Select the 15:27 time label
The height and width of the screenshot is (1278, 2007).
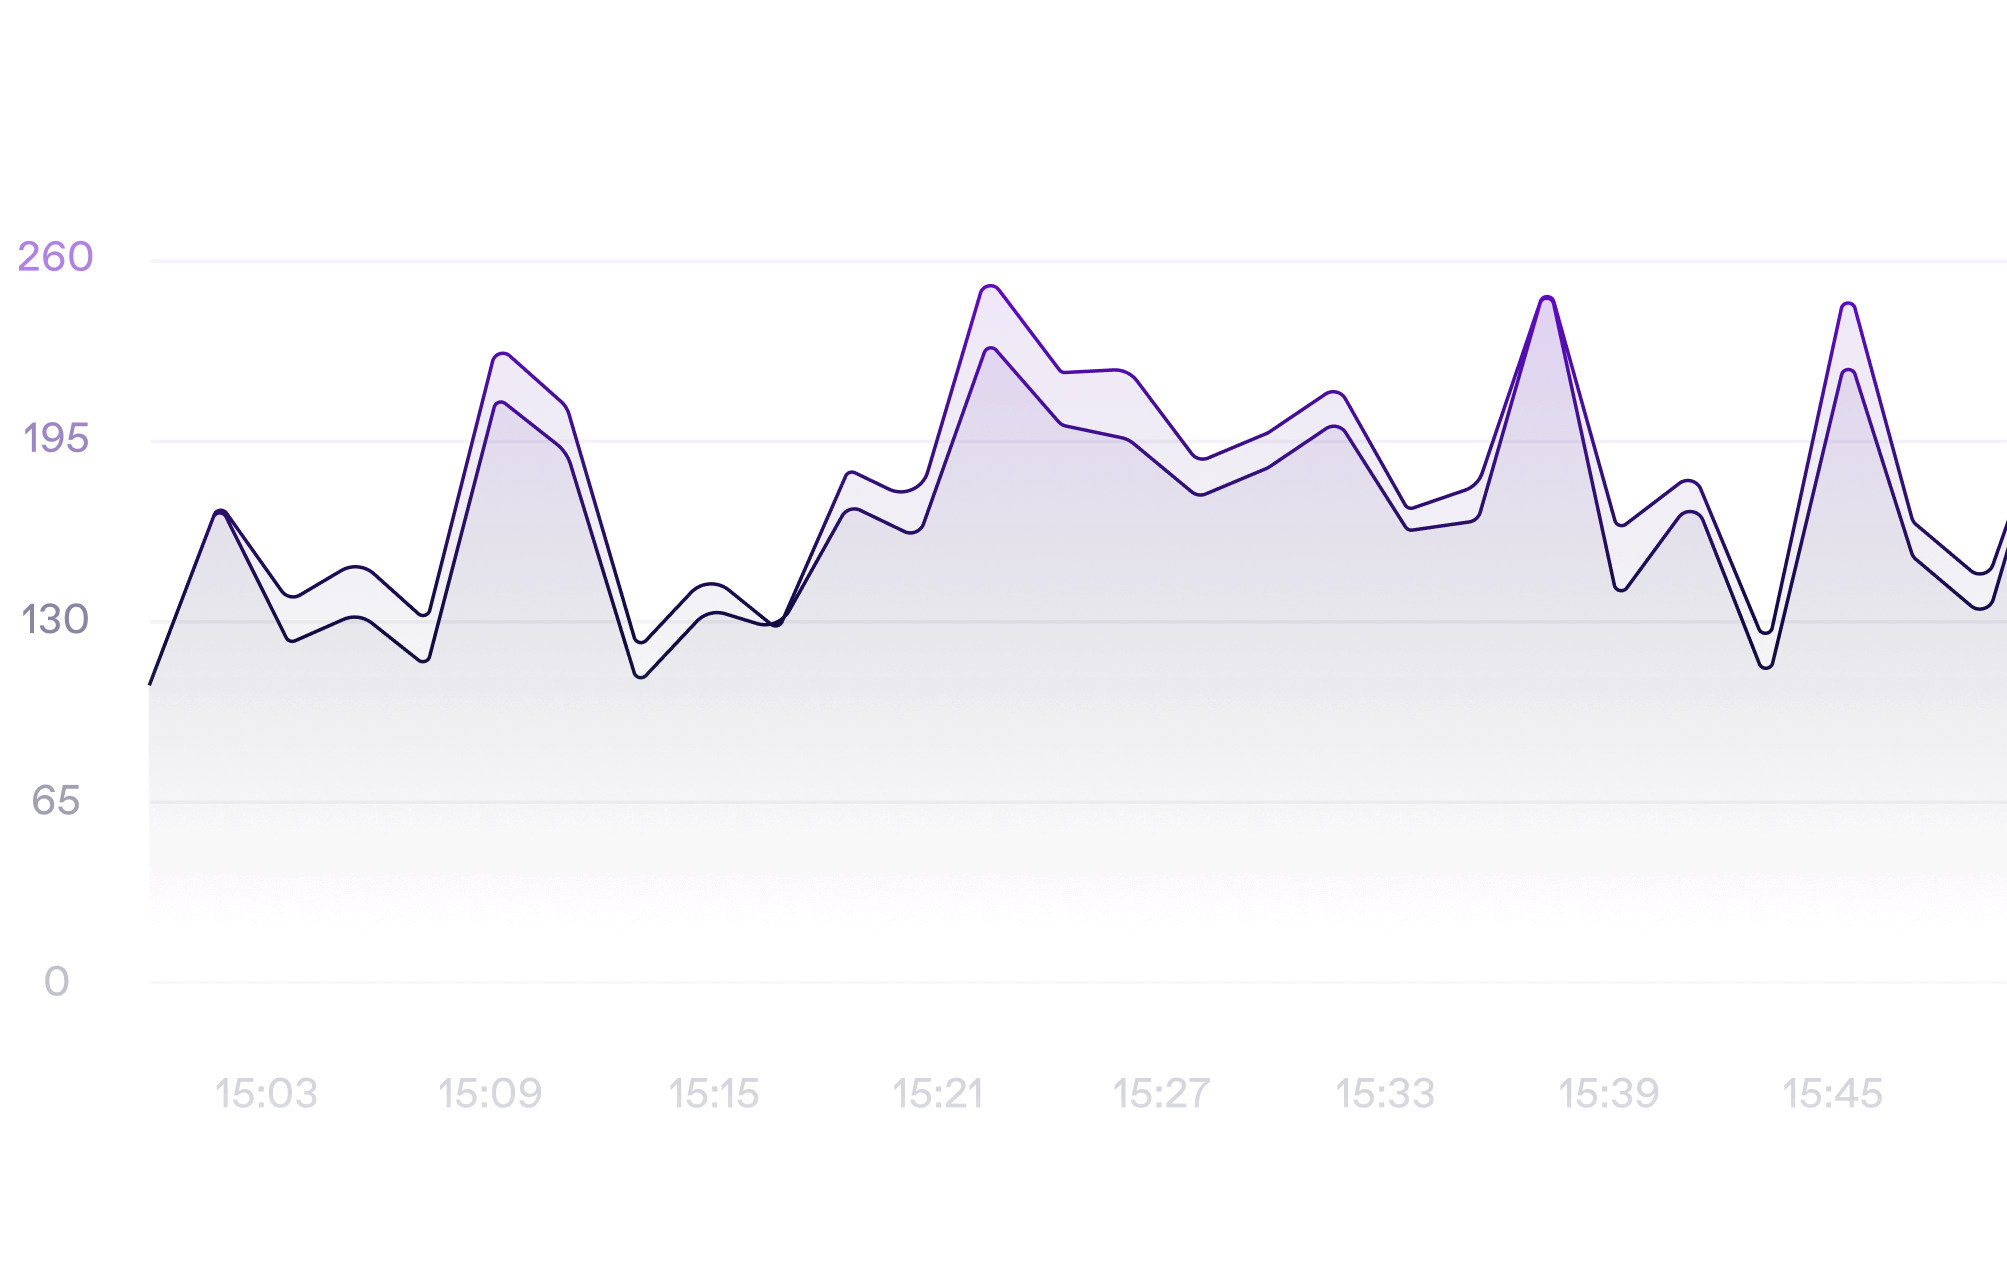tap(1161, 1094)
